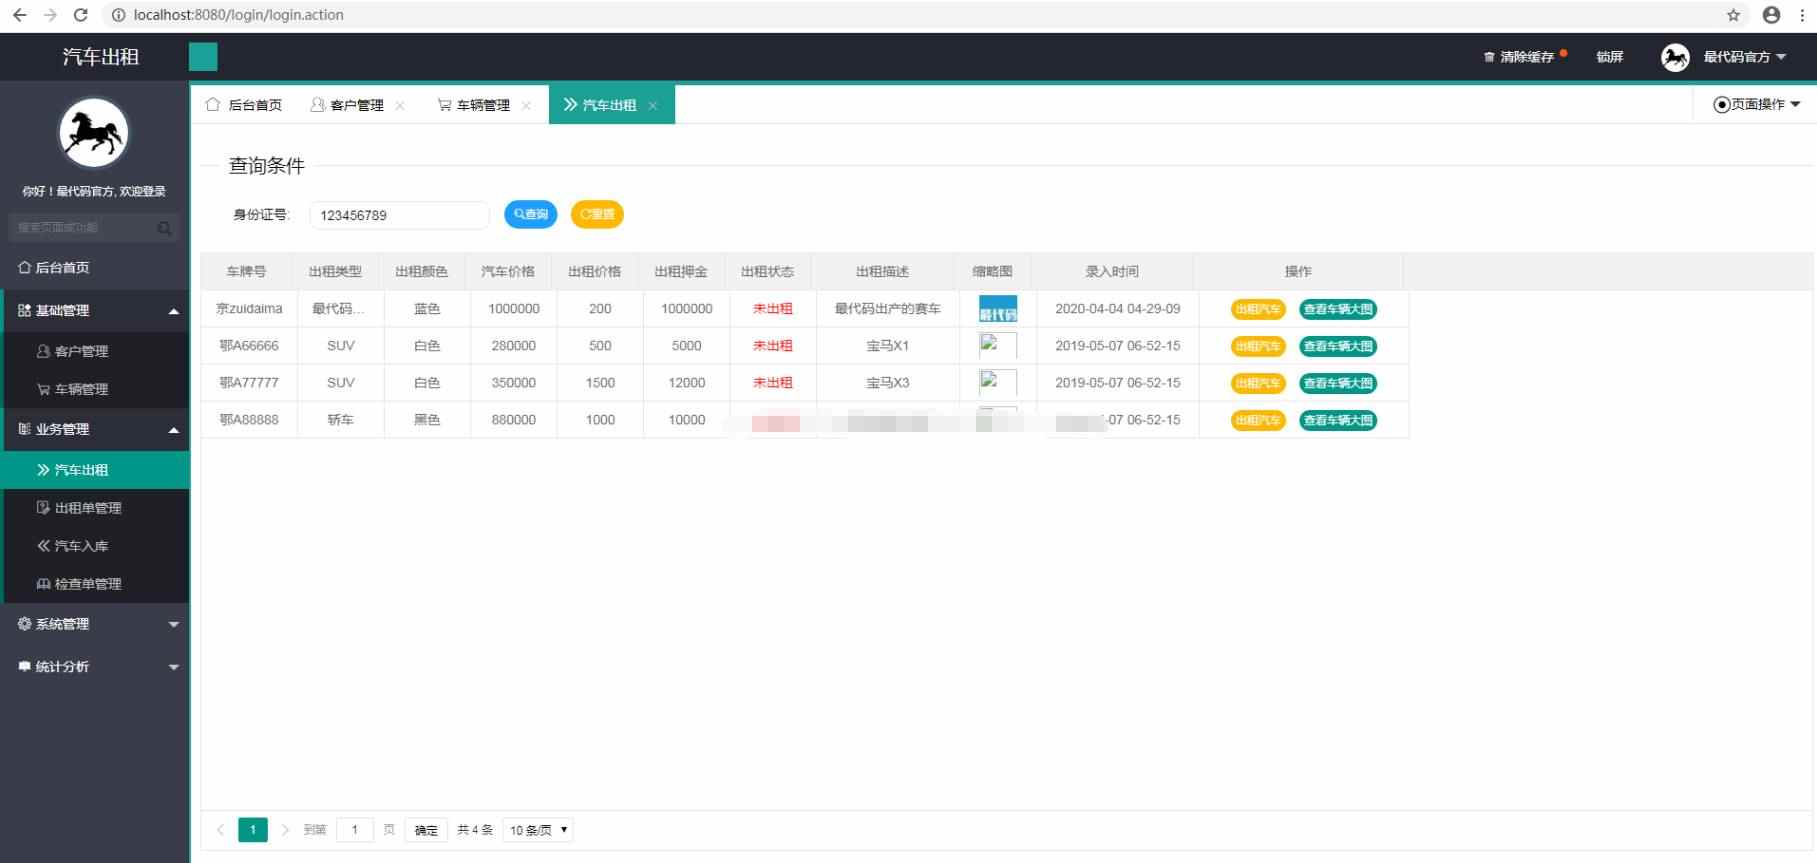Select page 1 in pagination
Viewport: 1817px width, 863px height.
click(x=253, y=830)
